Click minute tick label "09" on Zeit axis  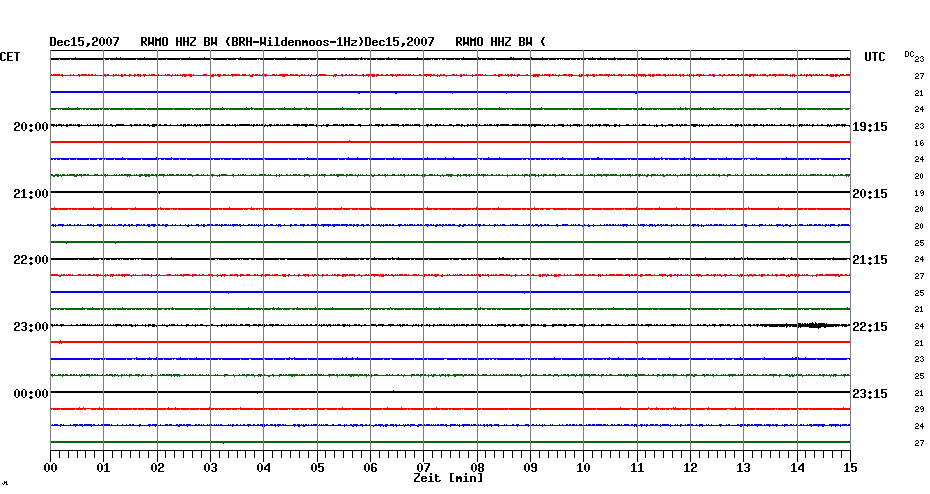530,468
